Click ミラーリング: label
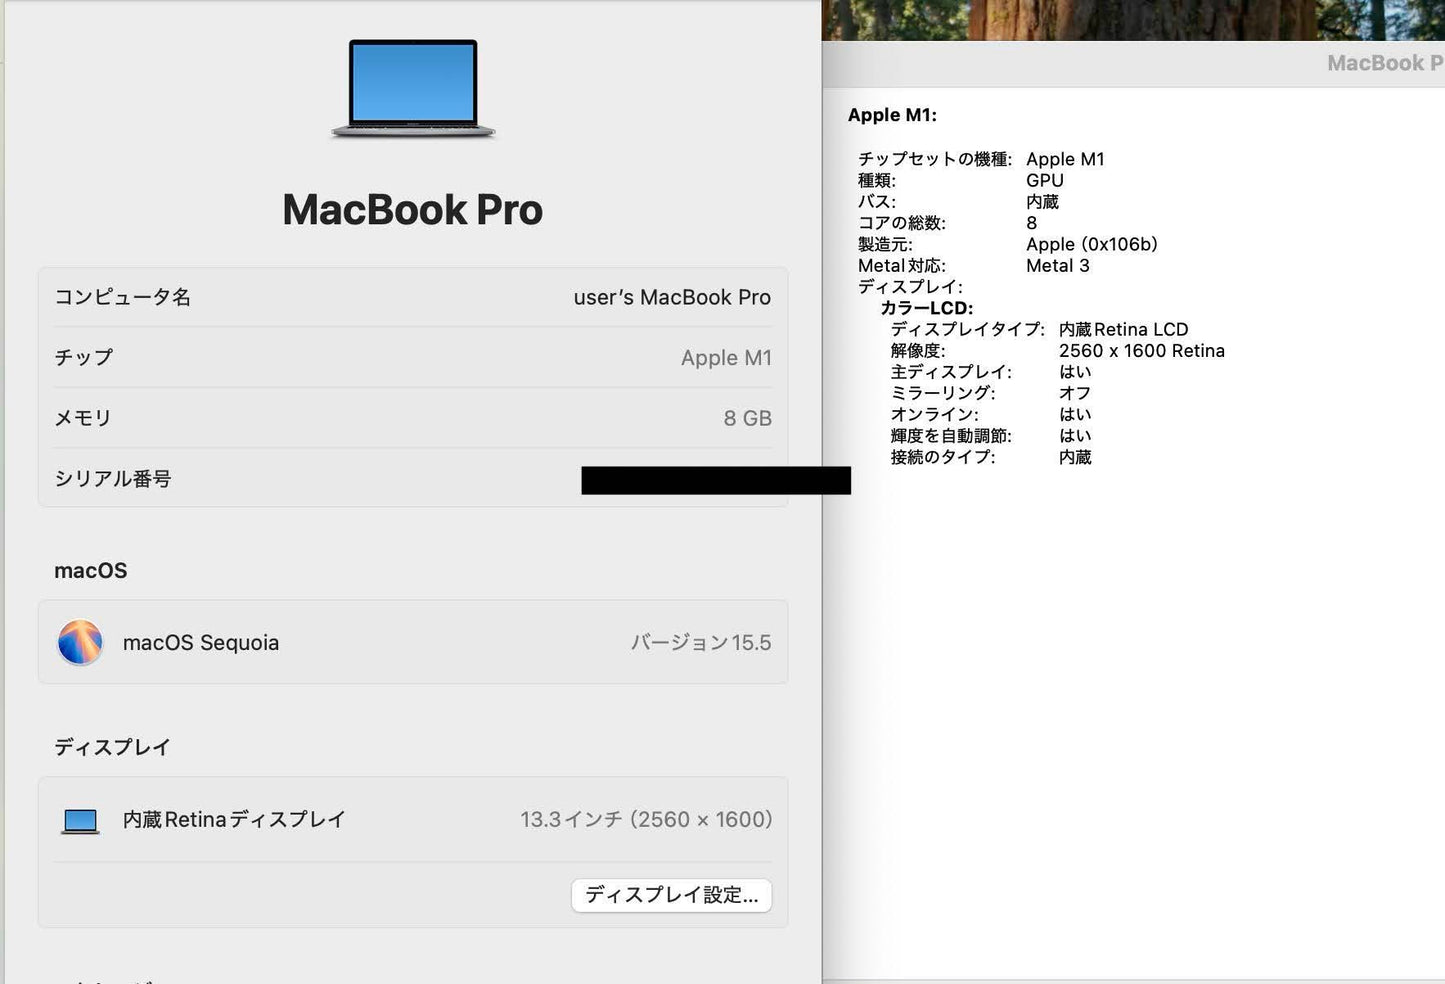This screenshot has height=984, width=1445. point(943,394)
